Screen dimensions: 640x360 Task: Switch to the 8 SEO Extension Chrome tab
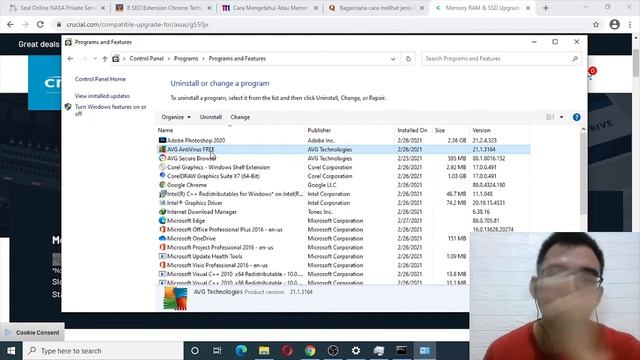point(163,8)
